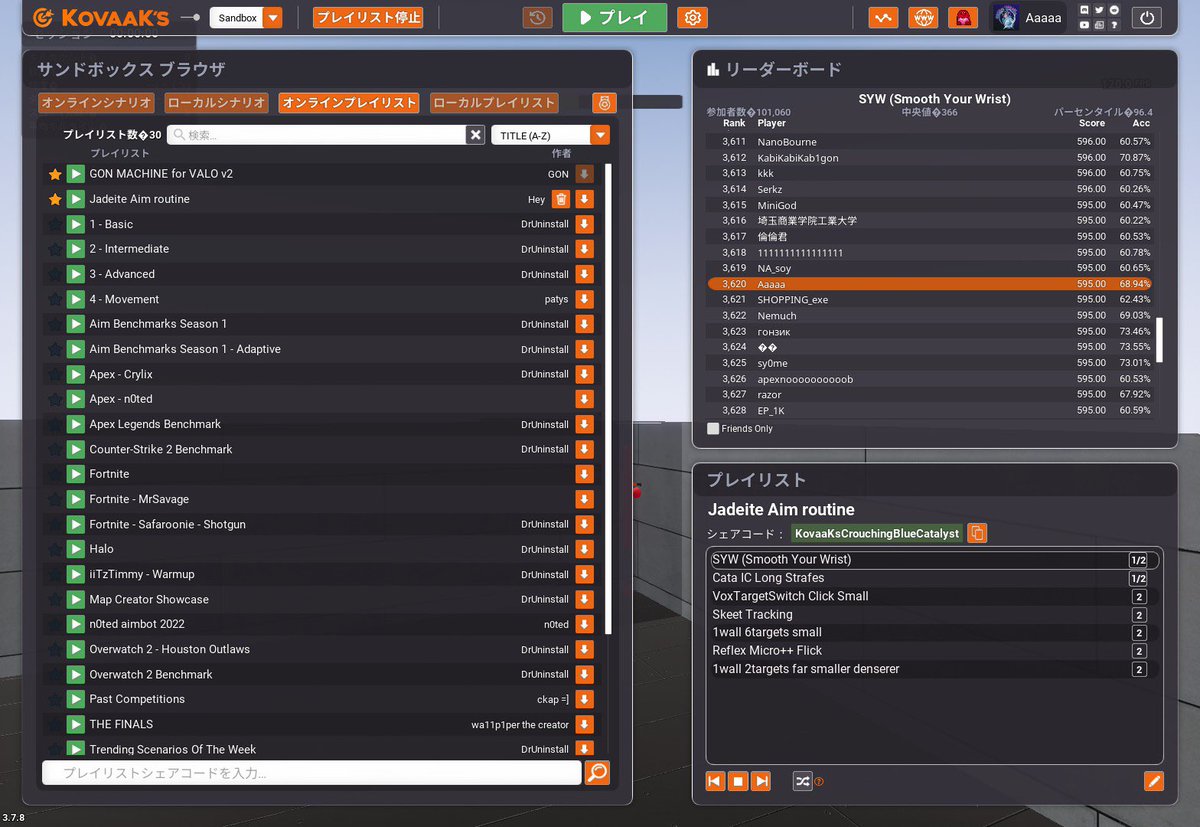Viewport: 1200px width, 827px height.
Task: Click the red character icon in top bar
Action: pyautogui.click(x=963, y=18)
